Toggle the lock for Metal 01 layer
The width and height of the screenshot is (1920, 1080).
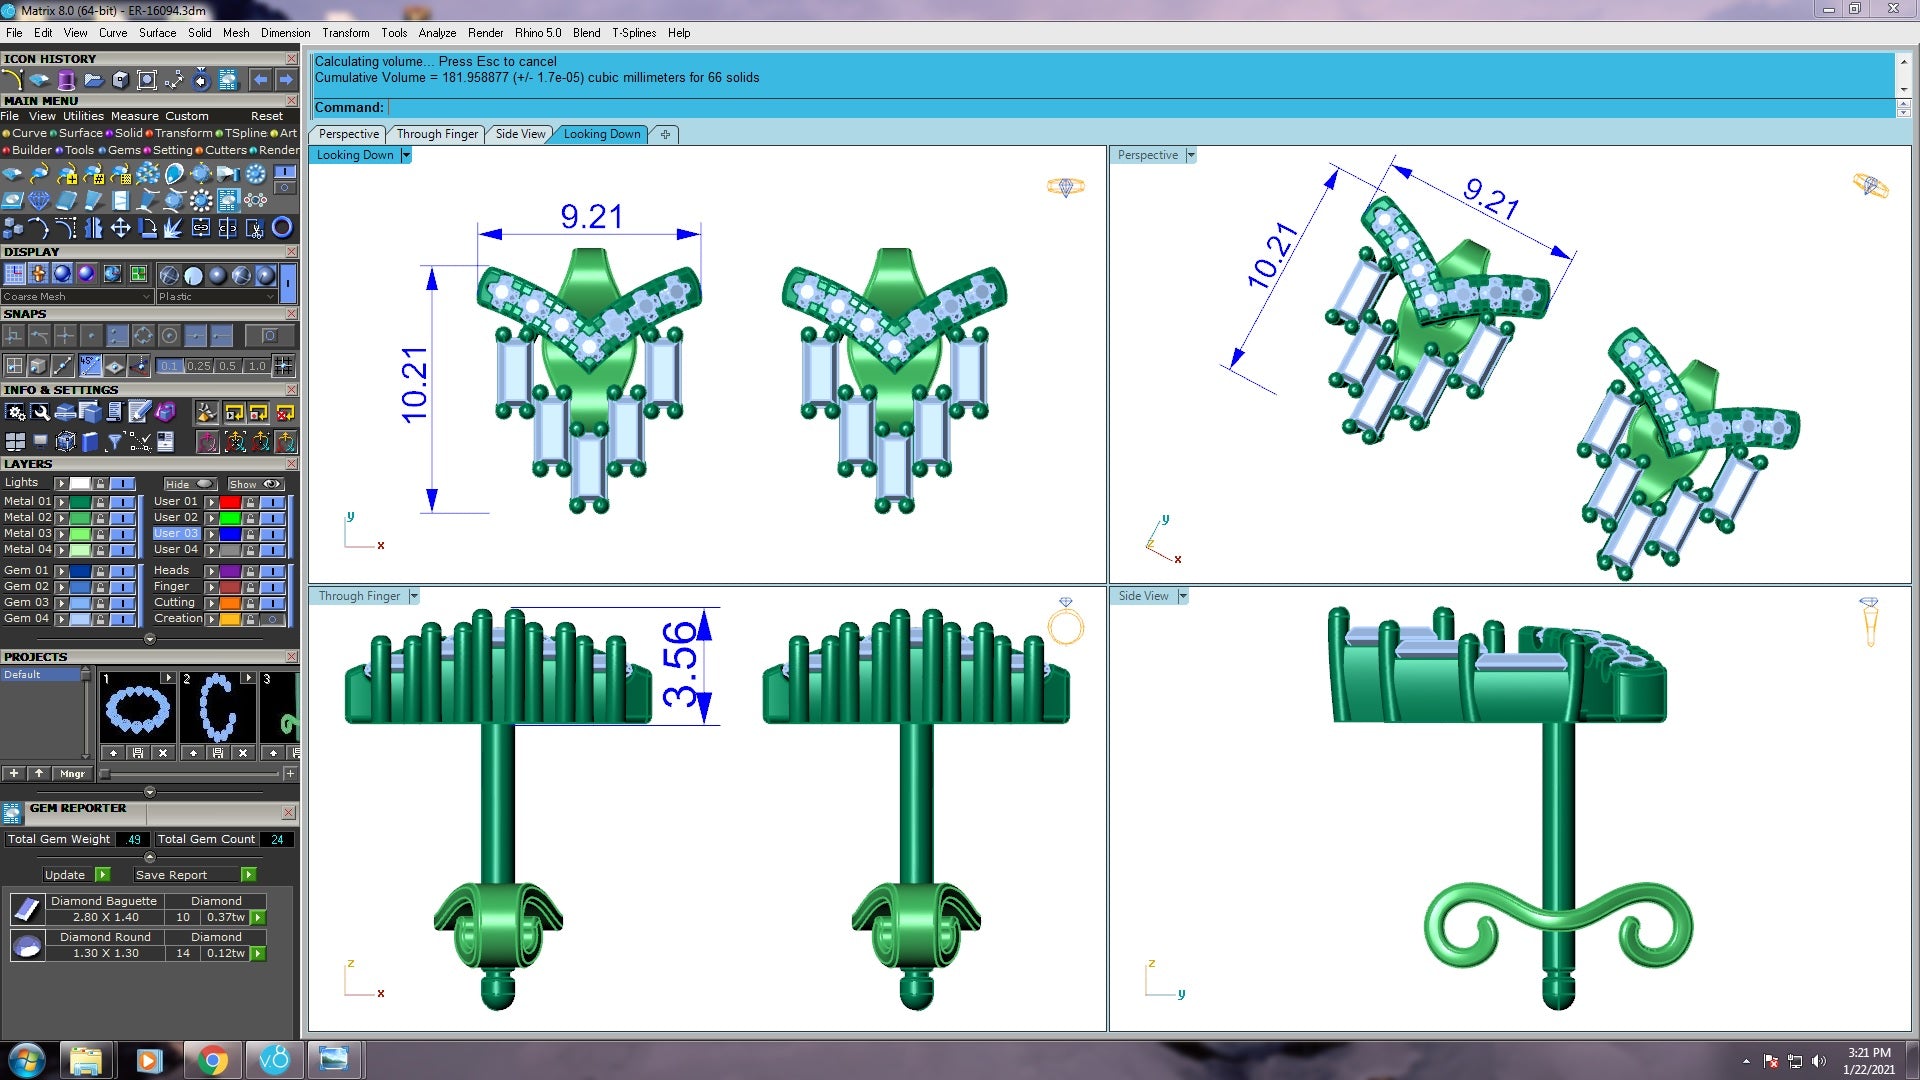pos(100,502)
